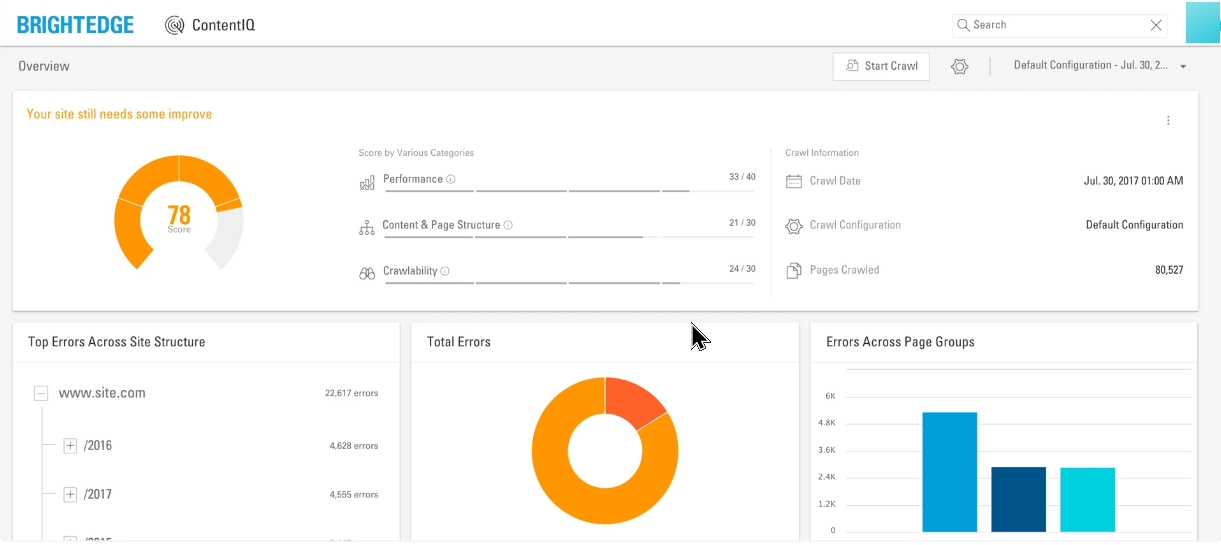
Task: Click the Crawl Information heading
Action: pos(822,153)
